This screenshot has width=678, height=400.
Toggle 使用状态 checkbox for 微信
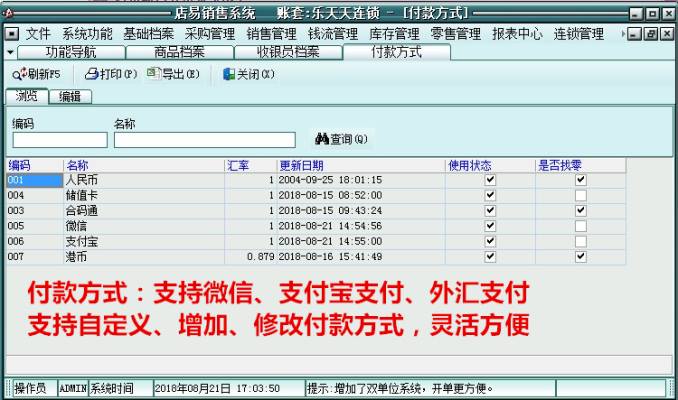point(490,226)
